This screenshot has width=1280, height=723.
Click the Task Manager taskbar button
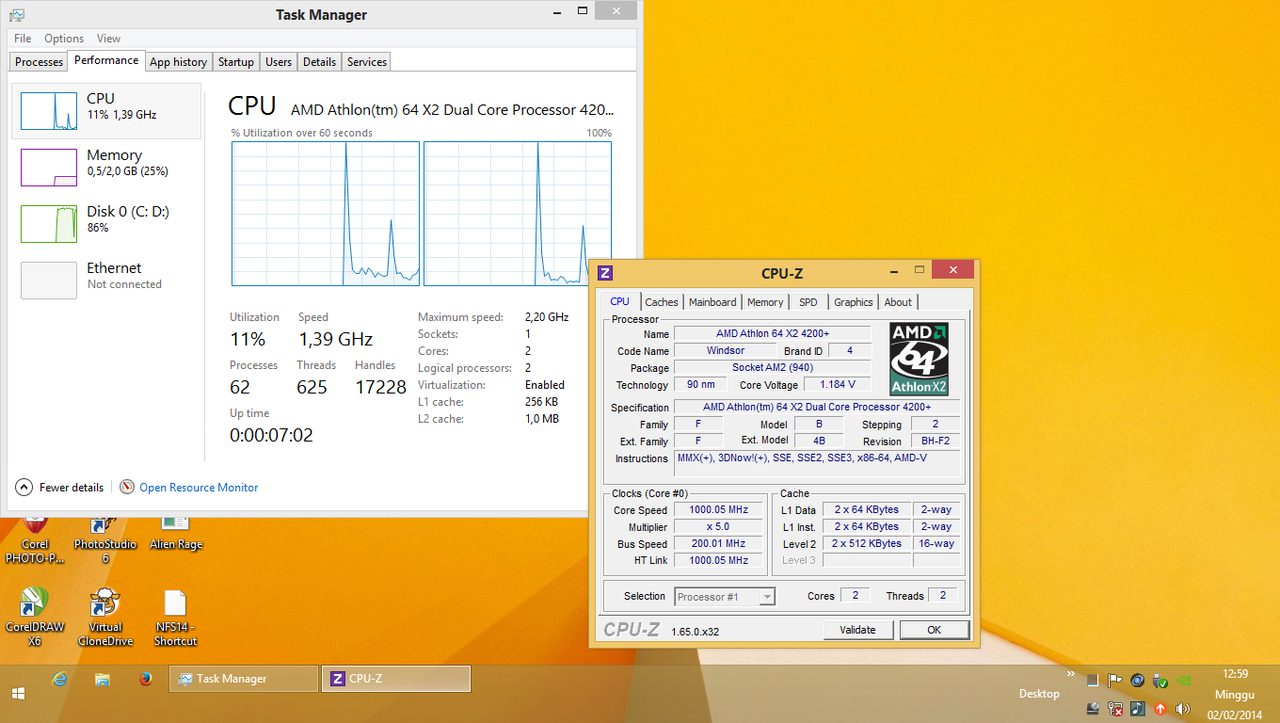pyautogui.click(x=245, y=679)
